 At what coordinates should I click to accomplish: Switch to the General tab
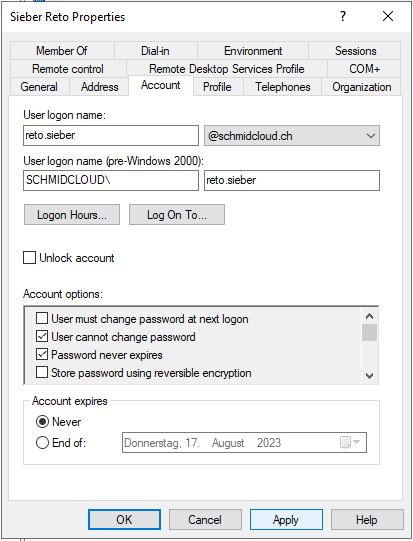pyautogui.click(x=39, y=87)
